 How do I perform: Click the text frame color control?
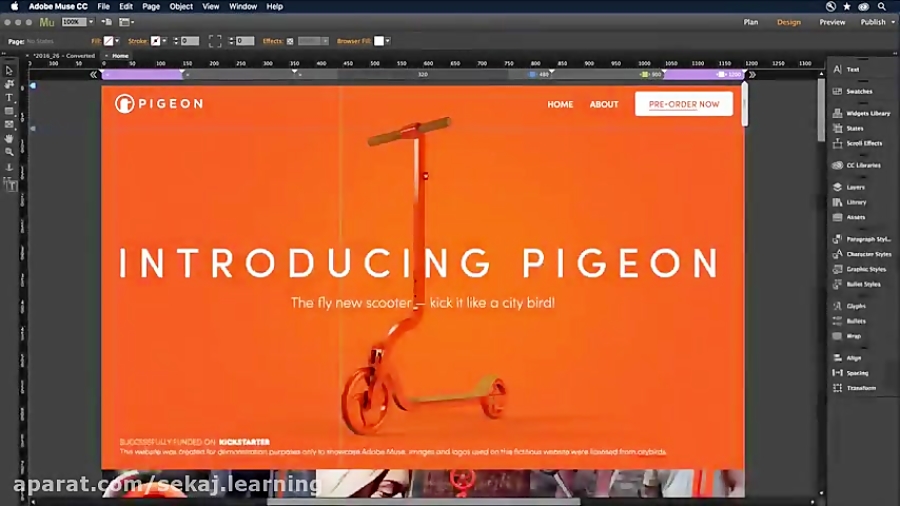click(10, 185)
